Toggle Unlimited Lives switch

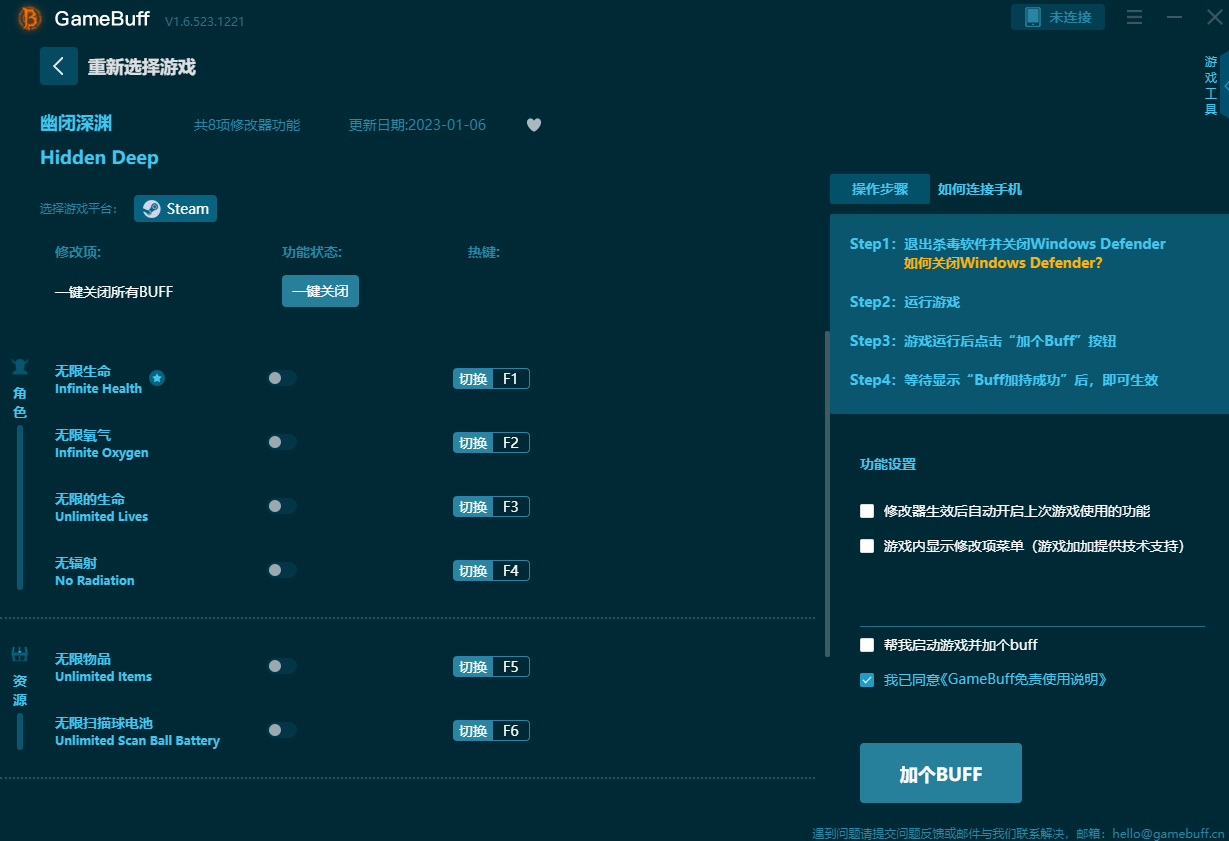point(282,506)
